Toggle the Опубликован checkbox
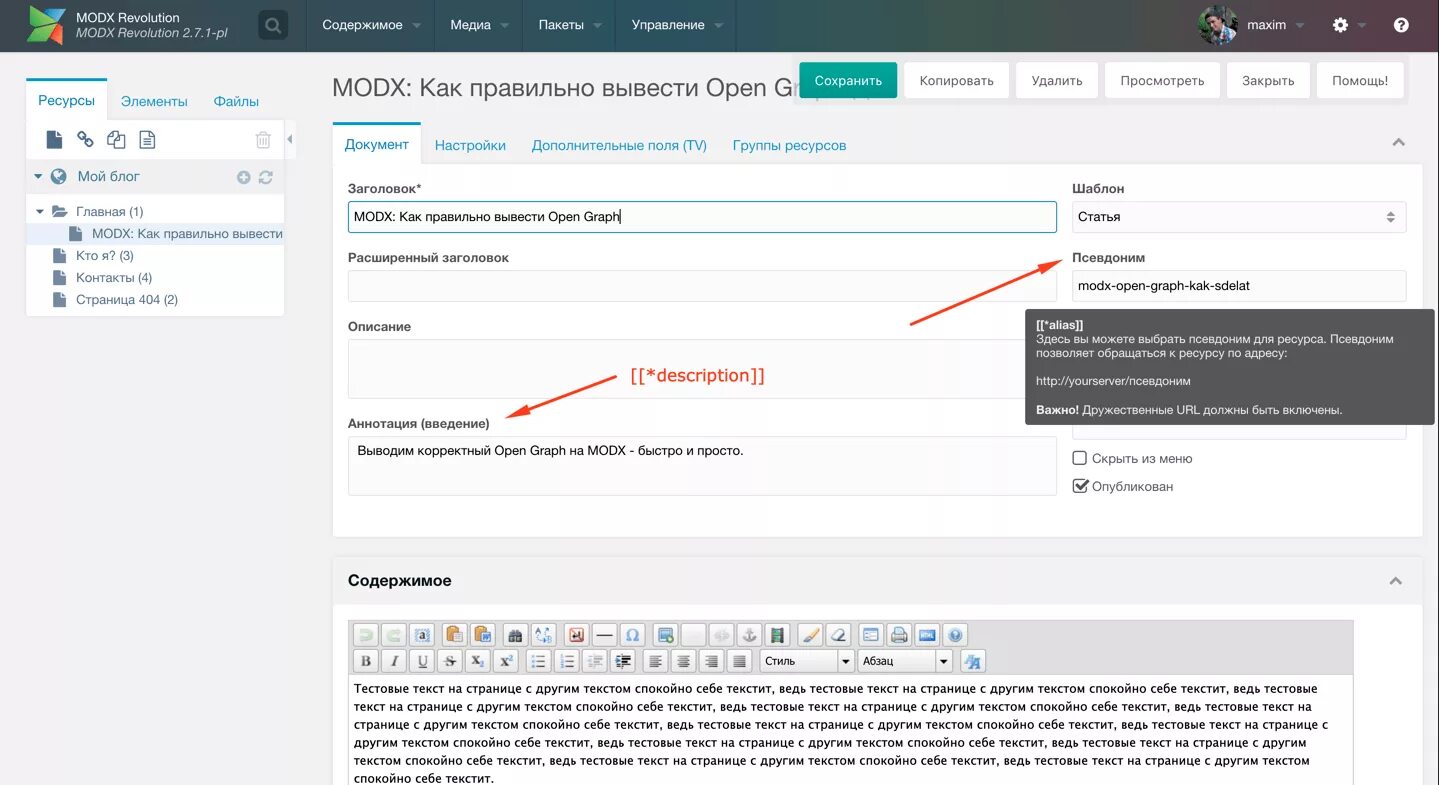The image size is (1439, 785). [x=1079, y=486]
